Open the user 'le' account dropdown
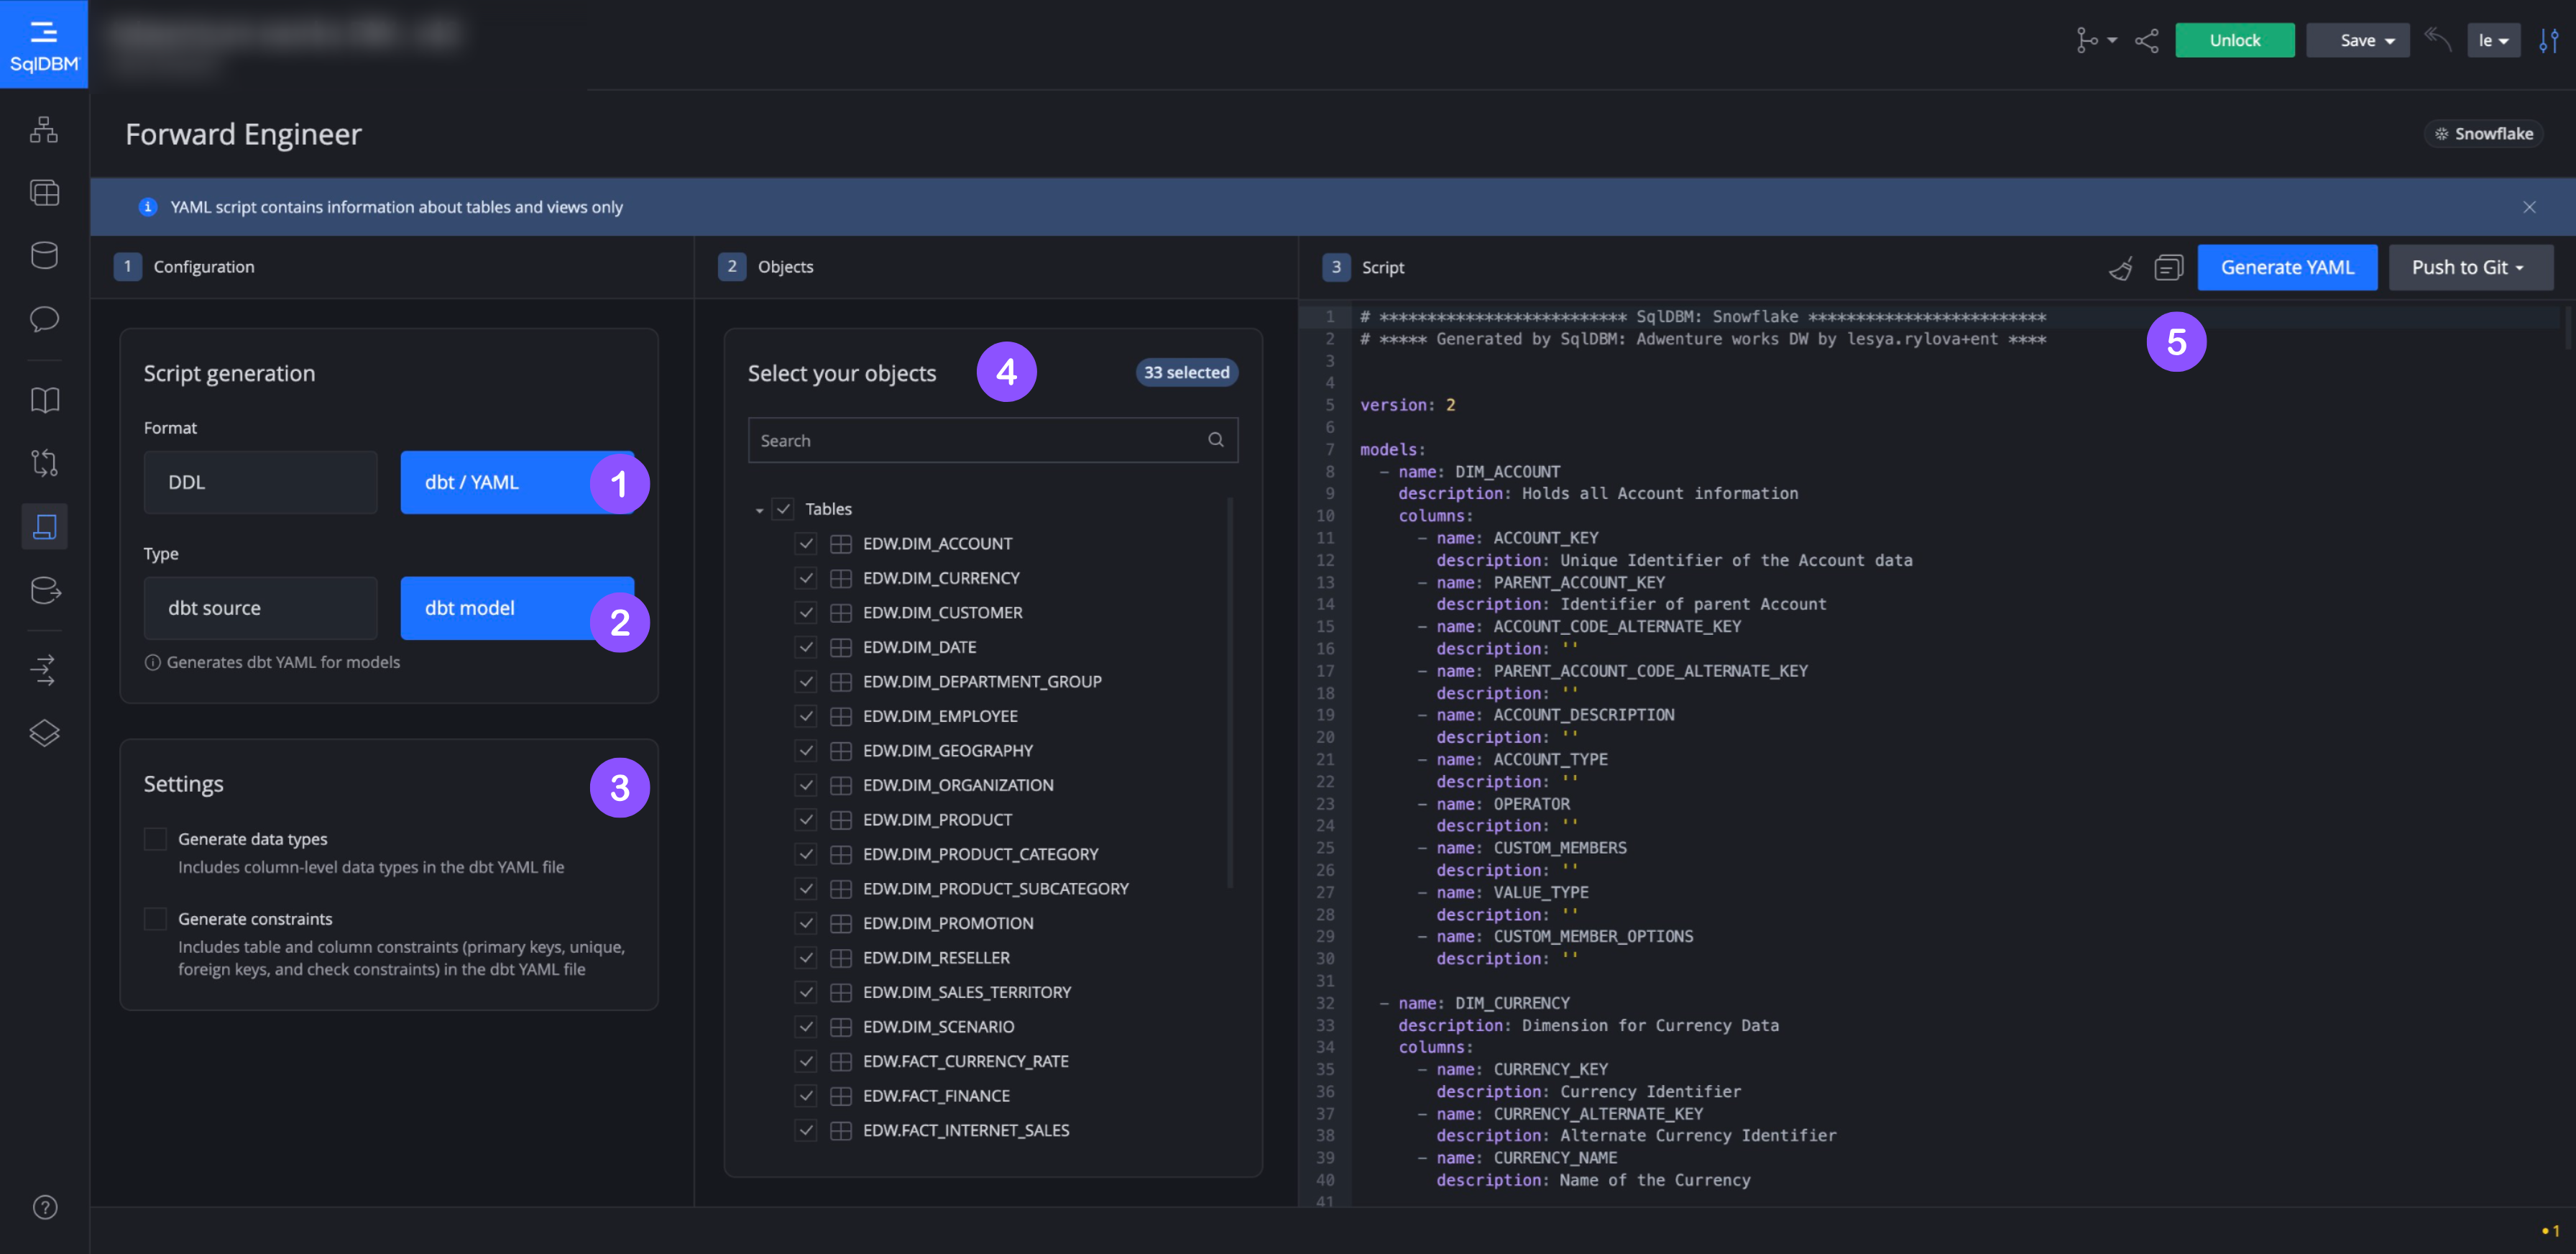This screenshot has width=2576, height=1254. tap(2493, 41)
